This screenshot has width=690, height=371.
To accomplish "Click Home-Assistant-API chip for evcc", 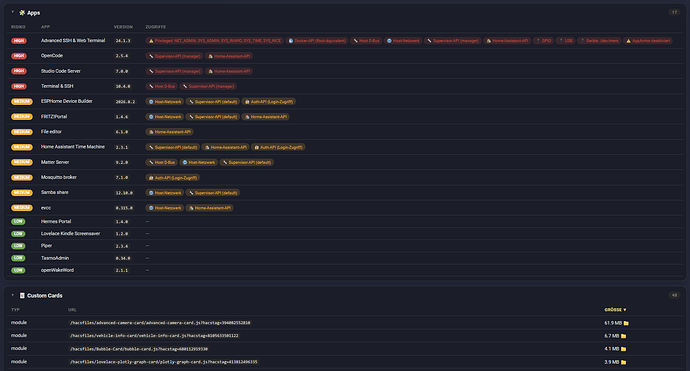I will tap(209, 208).
